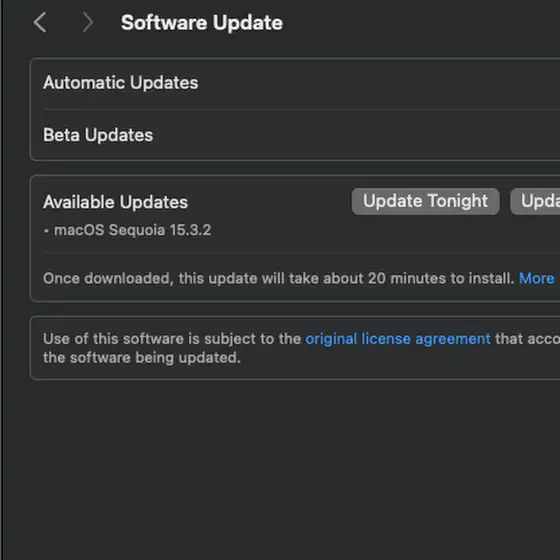Image resolution: width=560 pixels, height=560 pixels.
Task: Click the Update Tonight button
Action: tap(425, 201)
